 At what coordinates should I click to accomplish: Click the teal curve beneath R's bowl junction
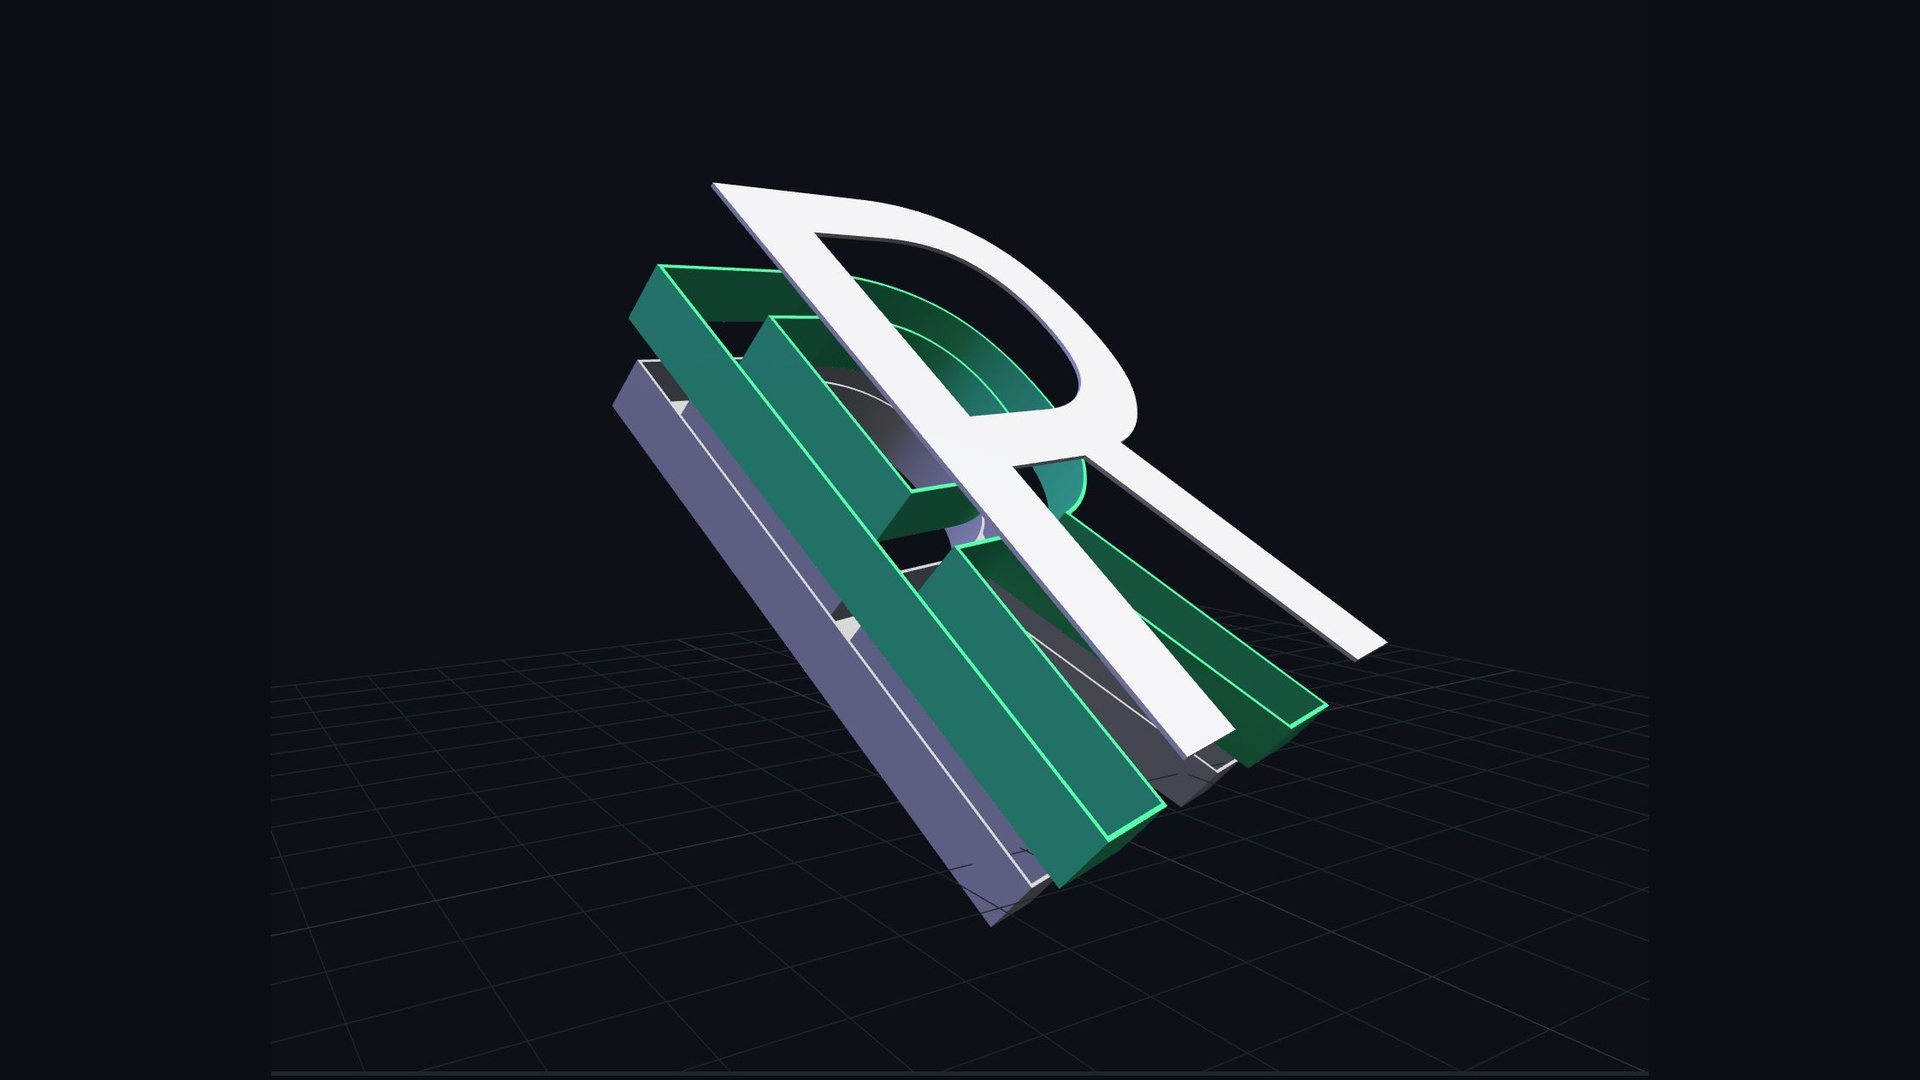point(1065,485)
